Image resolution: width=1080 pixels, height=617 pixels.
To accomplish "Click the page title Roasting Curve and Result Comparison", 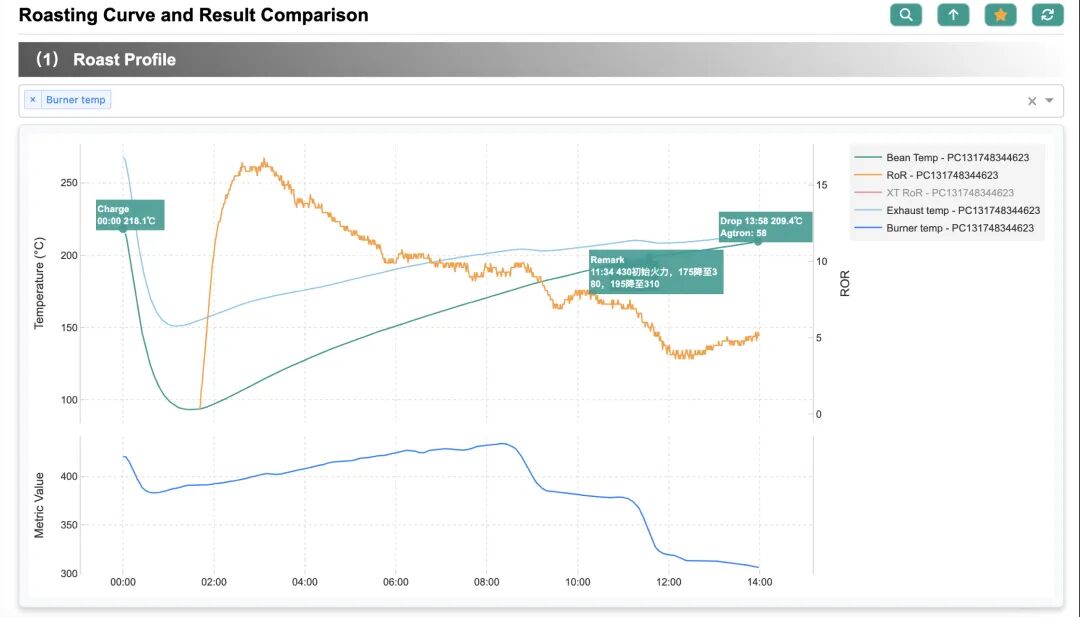I will (194, 15).
